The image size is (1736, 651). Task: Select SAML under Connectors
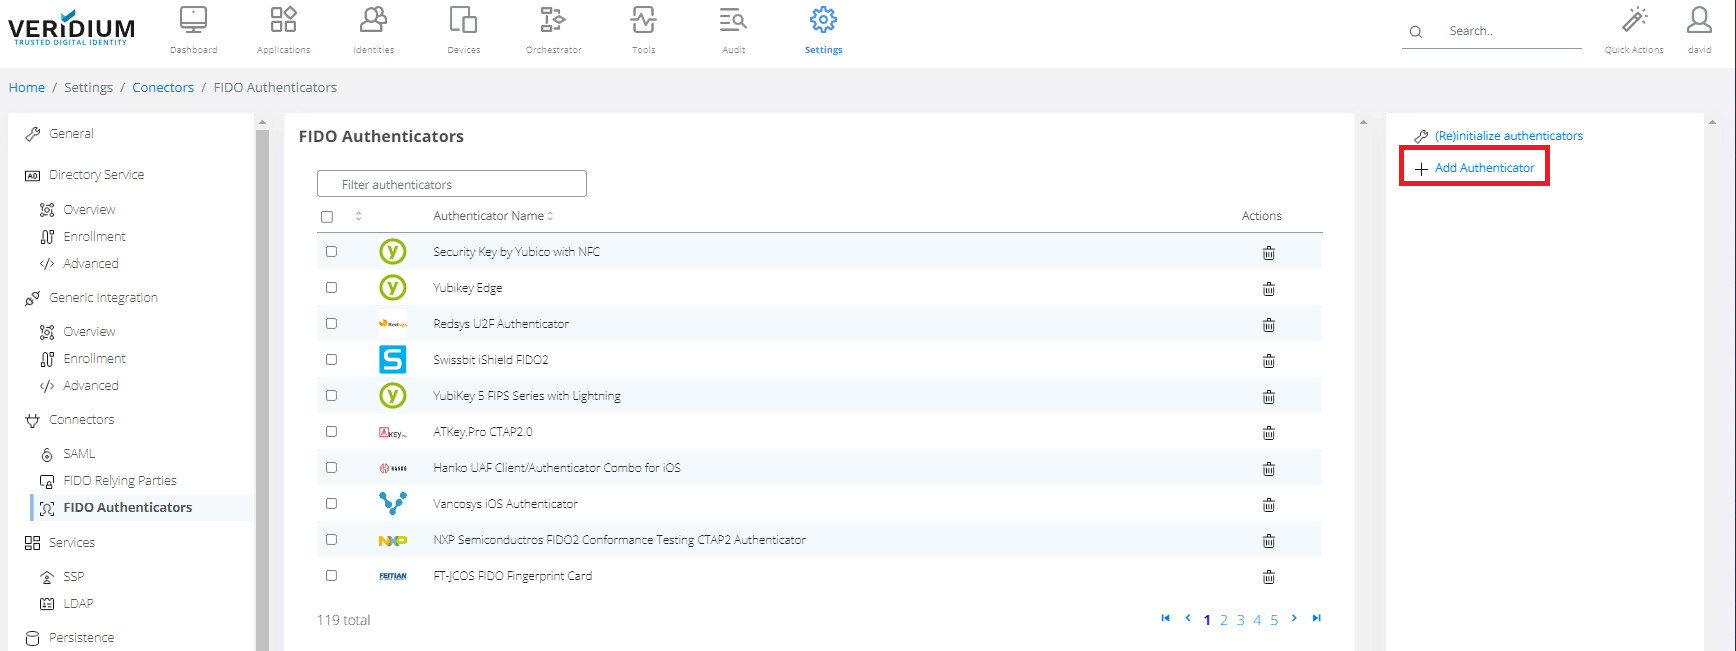(79, 454)
